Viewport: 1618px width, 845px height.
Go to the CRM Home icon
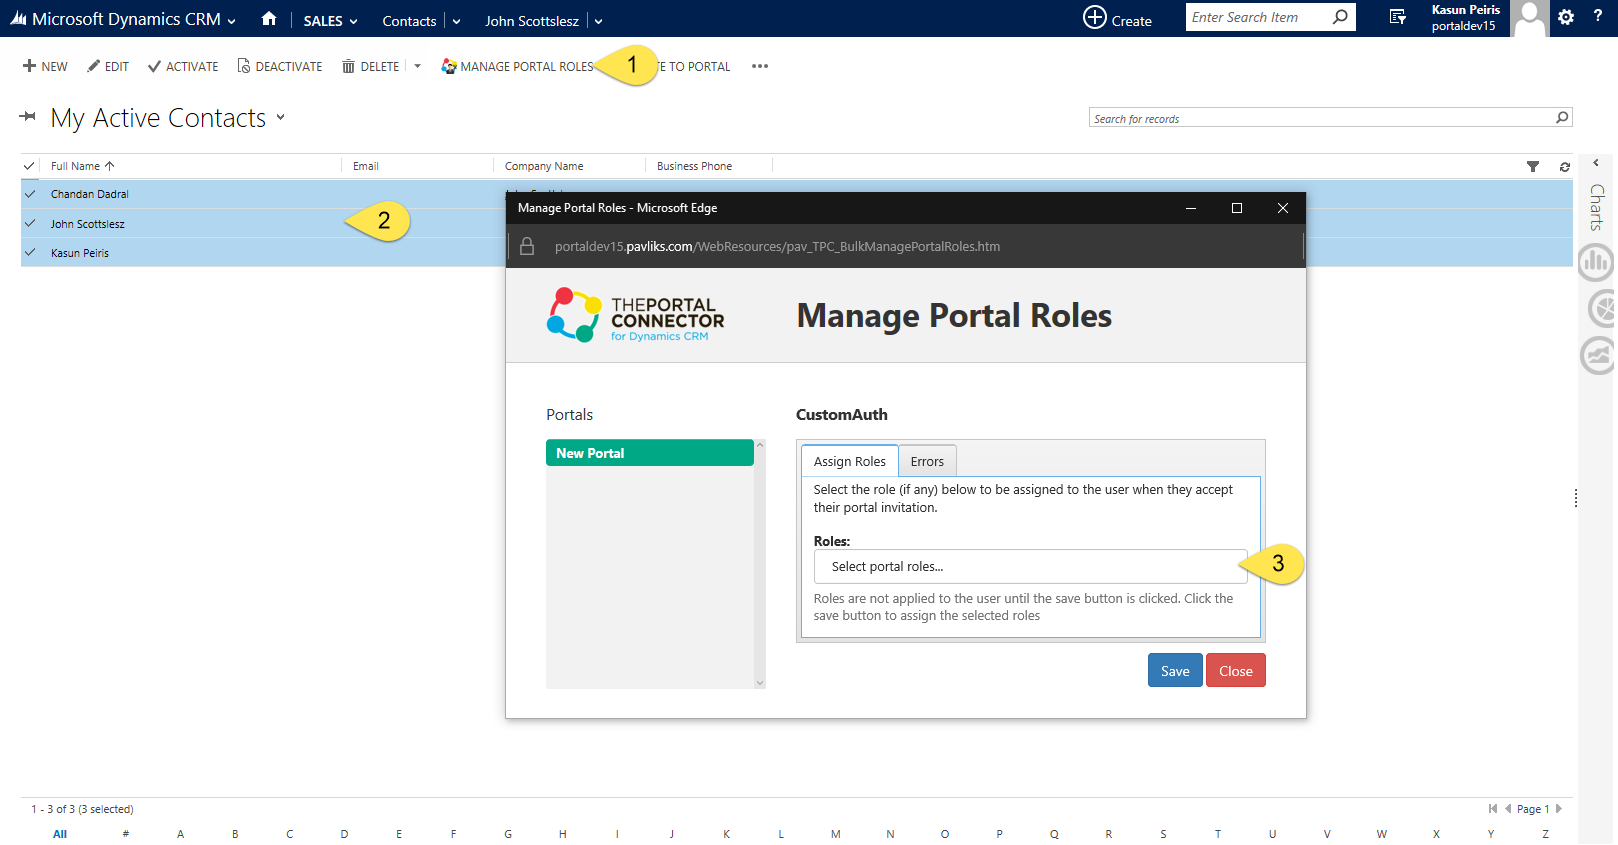269,19
